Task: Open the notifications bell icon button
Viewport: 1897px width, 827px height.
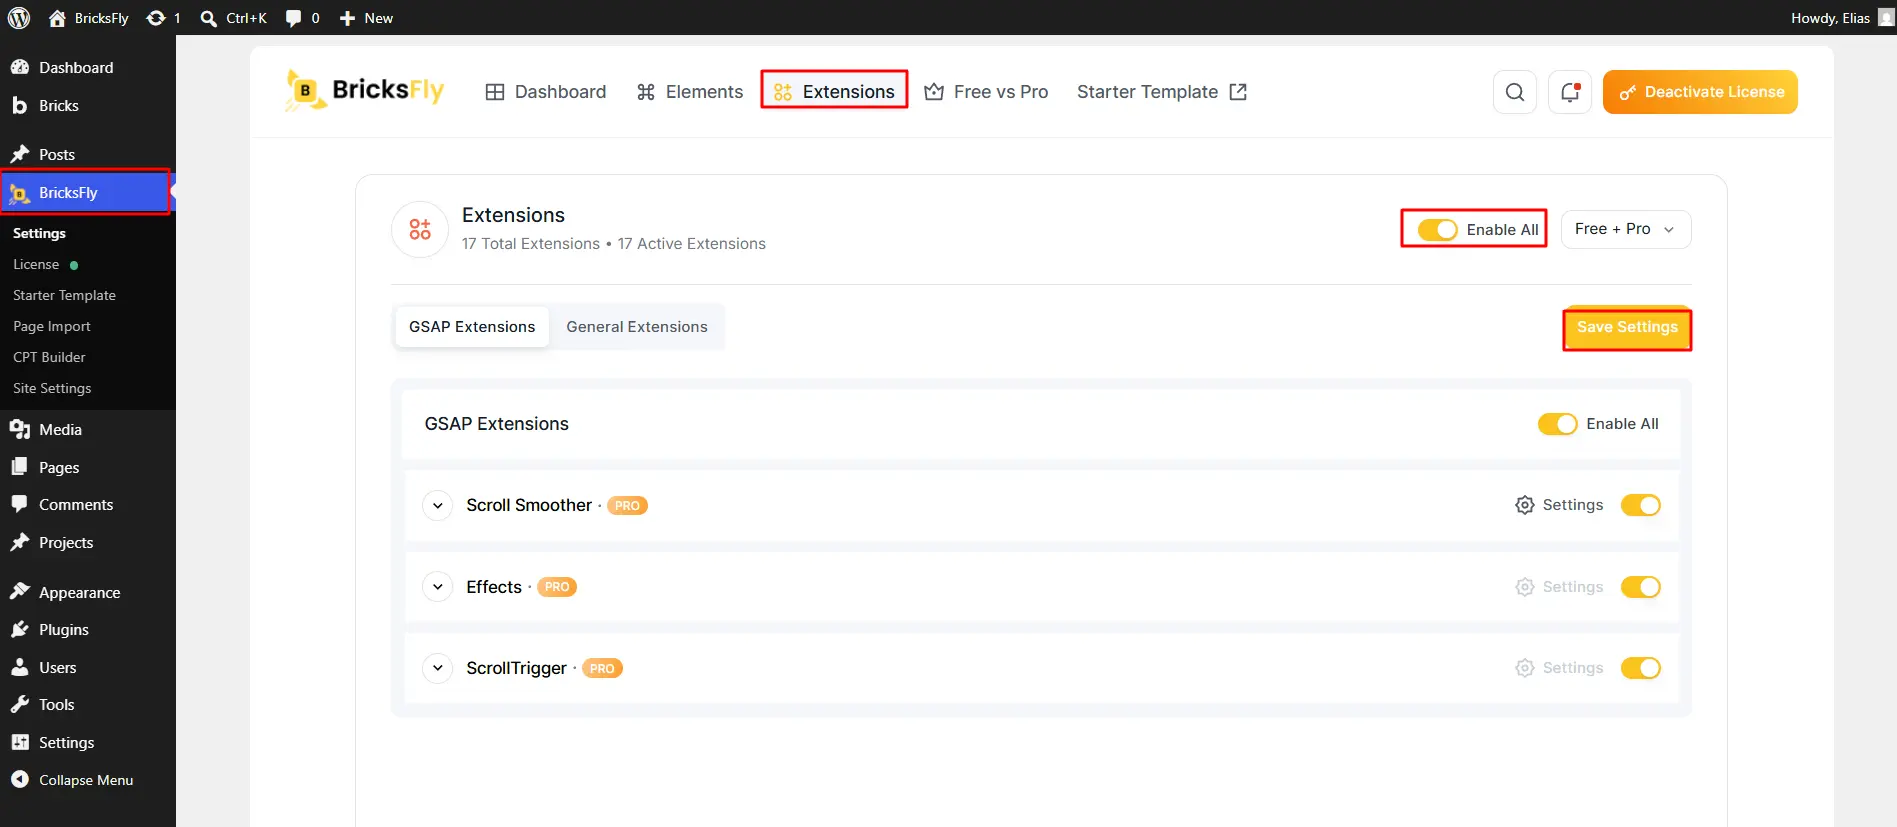Action: click(x=1570, y=92)
